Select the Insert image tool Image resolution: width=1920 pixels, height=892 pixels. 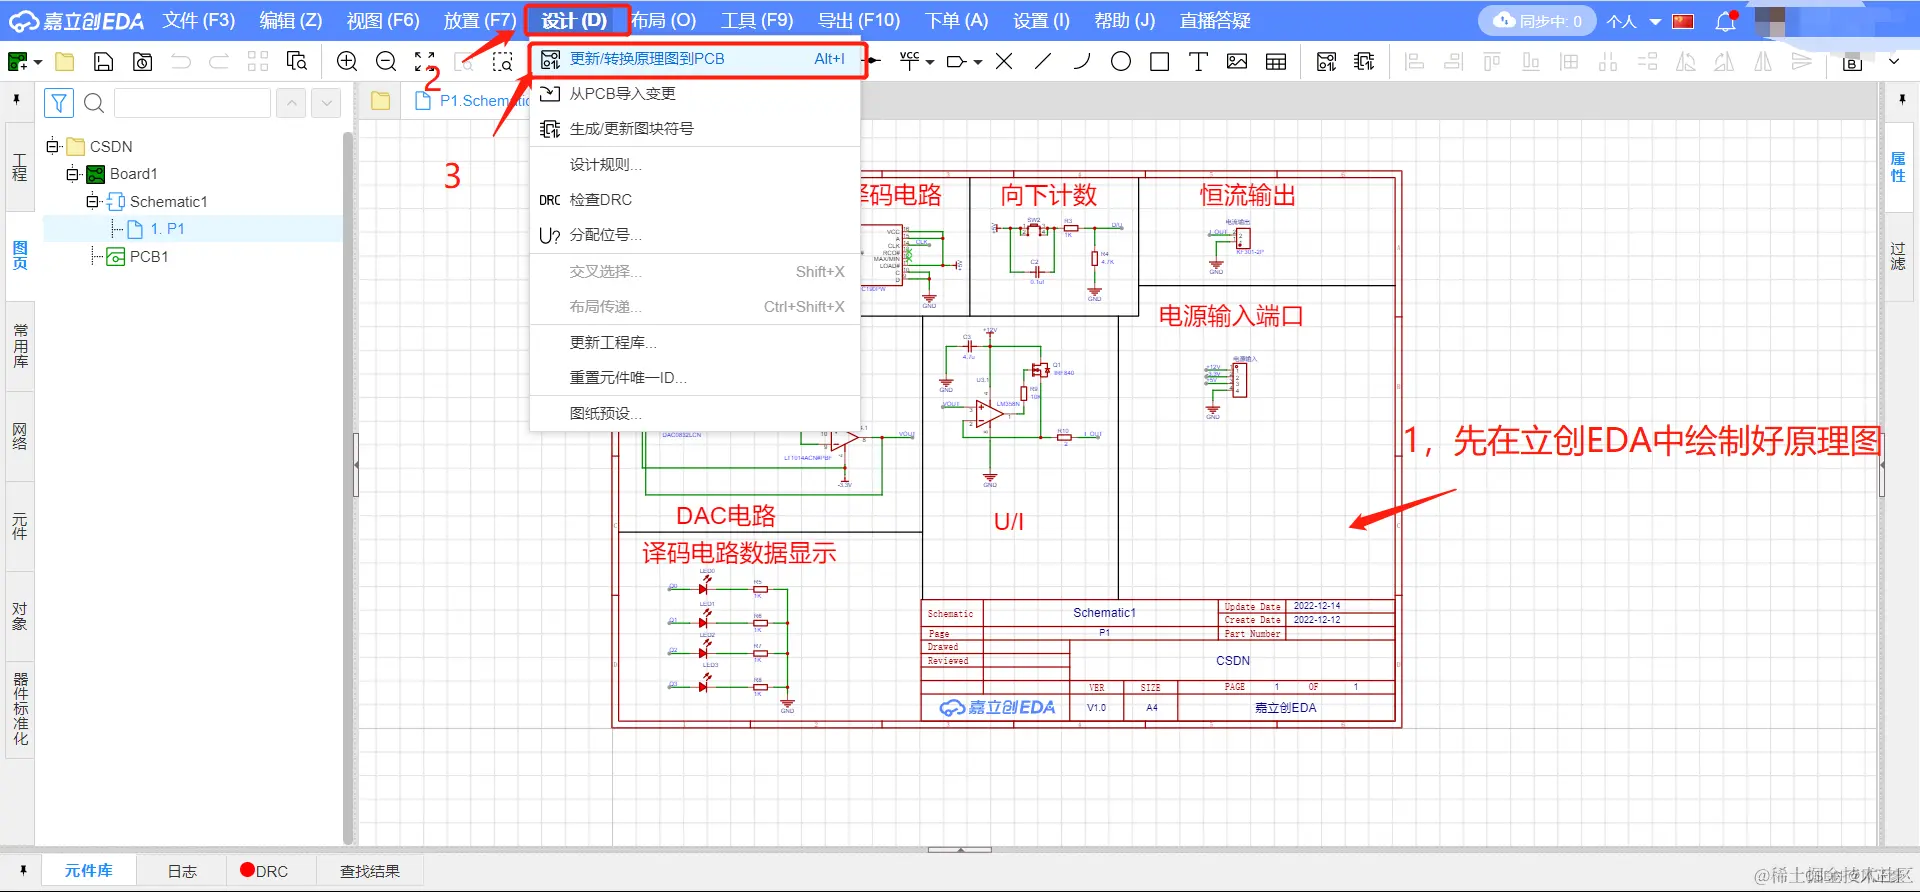click(x=1237, y=62)
